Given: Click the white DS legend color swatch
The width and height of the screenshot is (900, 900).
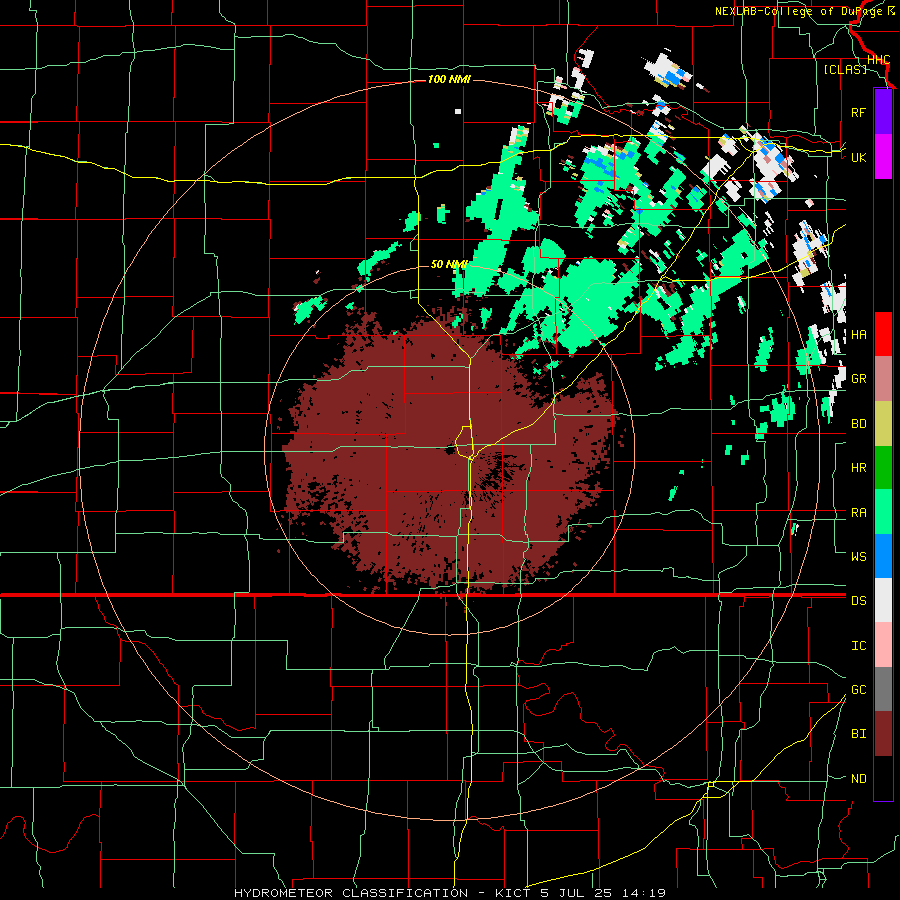Looking at the screenshot, I should point(883,600).
